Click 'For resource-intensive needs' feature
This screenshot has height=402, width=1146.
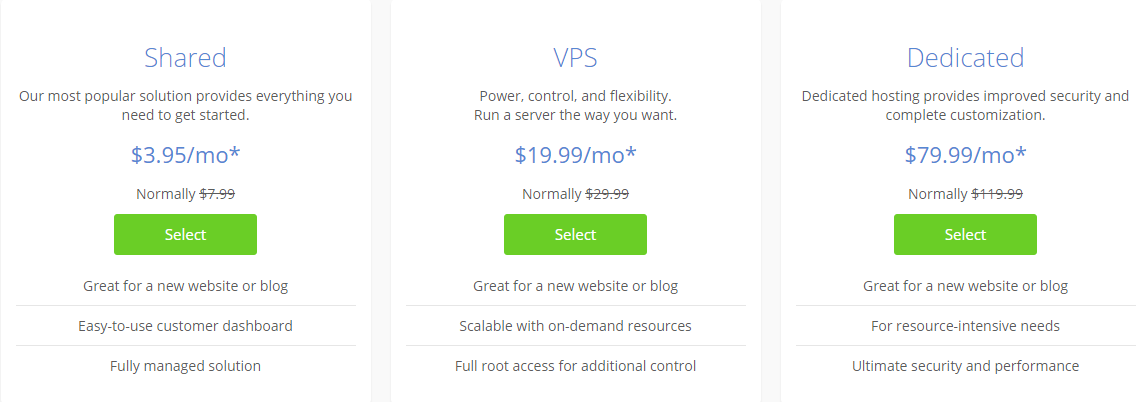(x=965, y=326)
